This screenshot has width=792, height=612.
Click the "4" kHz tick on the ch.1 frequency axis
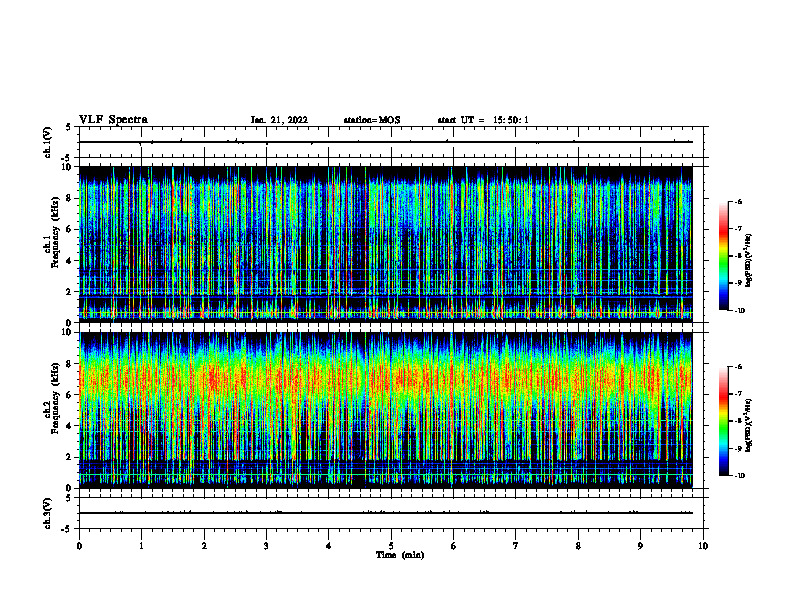69,261
